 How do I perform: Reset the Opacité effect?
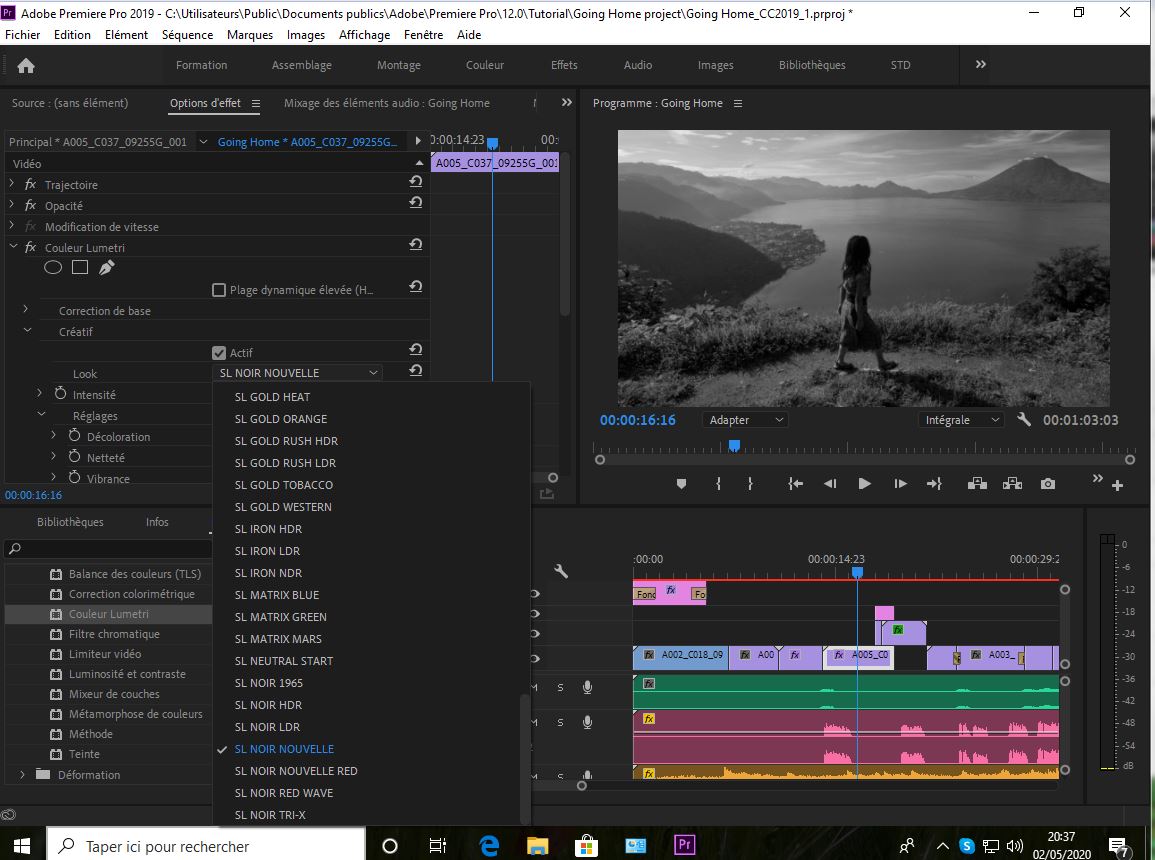tap(416, 202)
